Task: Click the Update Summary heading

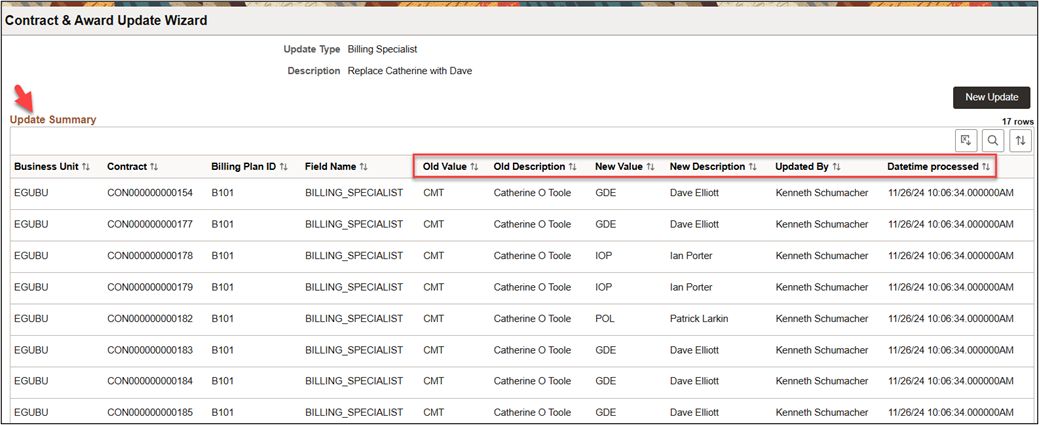Action: click(53, 119)
